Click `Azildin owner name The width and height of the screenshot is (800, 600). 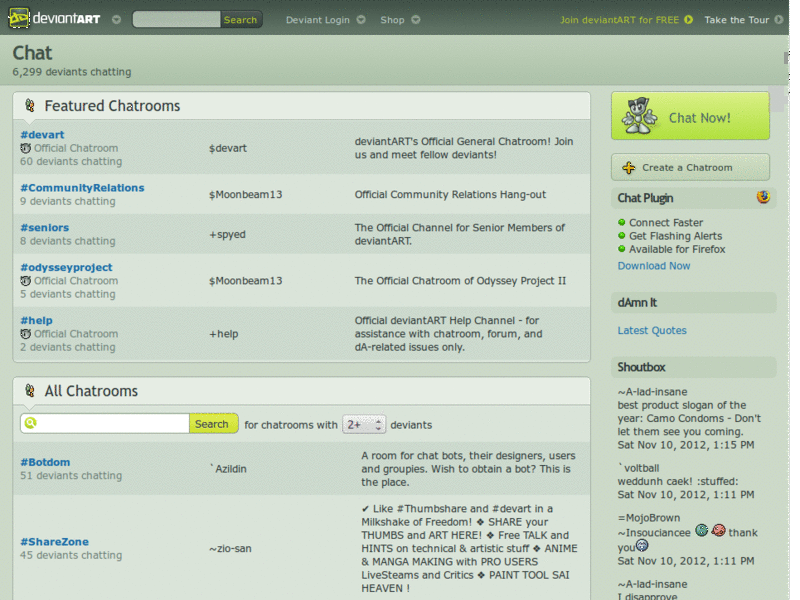click(x=228, y=469)
